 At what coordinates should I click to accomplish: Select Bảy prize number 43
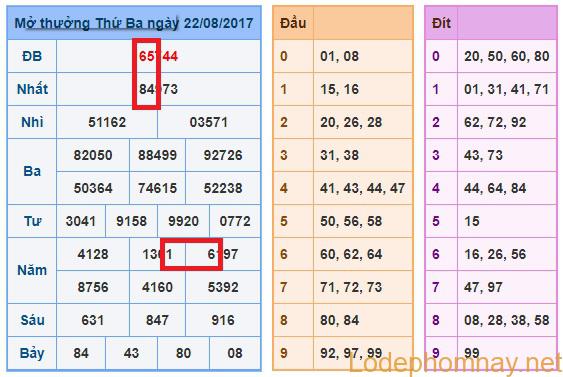(x=131, y=353)
